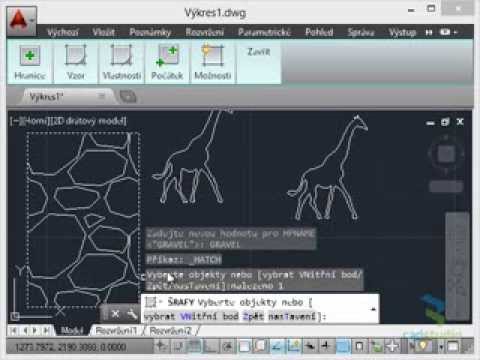
Task: Open the Rozvržení1 layout tab
Action: pyautogui.click(x=116, y=331)
